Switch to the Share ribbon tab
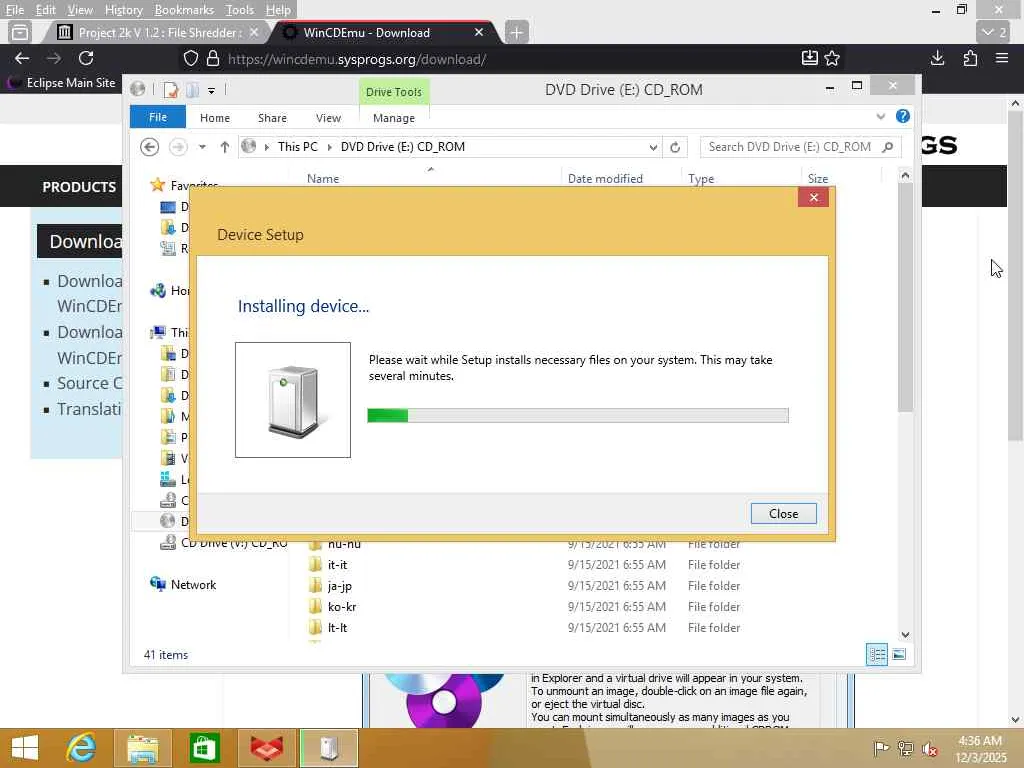 pos(272,118)
